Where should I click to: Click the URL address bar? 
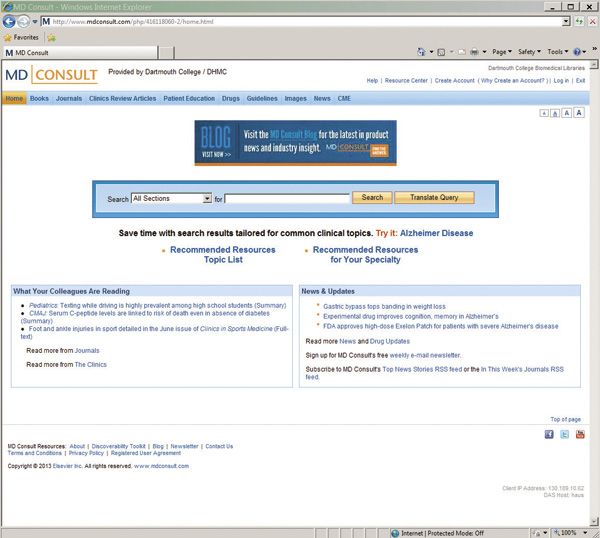[x=302, y=21]
